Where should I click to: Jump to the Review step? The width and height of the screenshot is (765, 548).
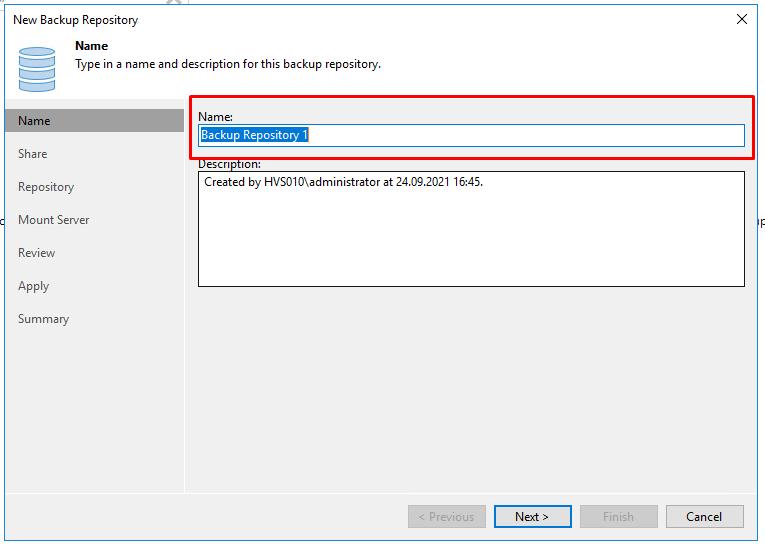[37, 253]
